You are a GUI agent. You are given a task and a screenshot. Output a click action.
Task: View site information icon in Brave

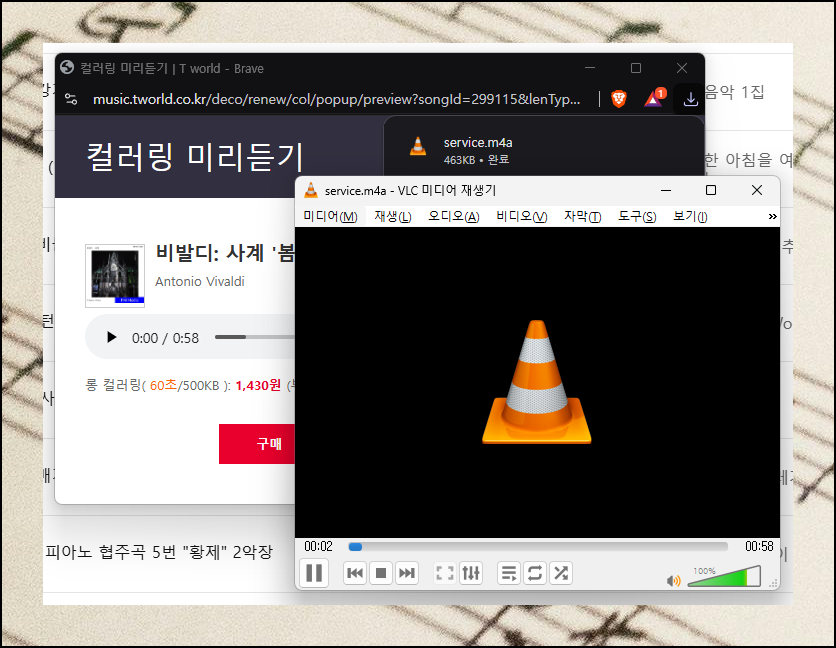pyautogui.click(x=71, y=99)
